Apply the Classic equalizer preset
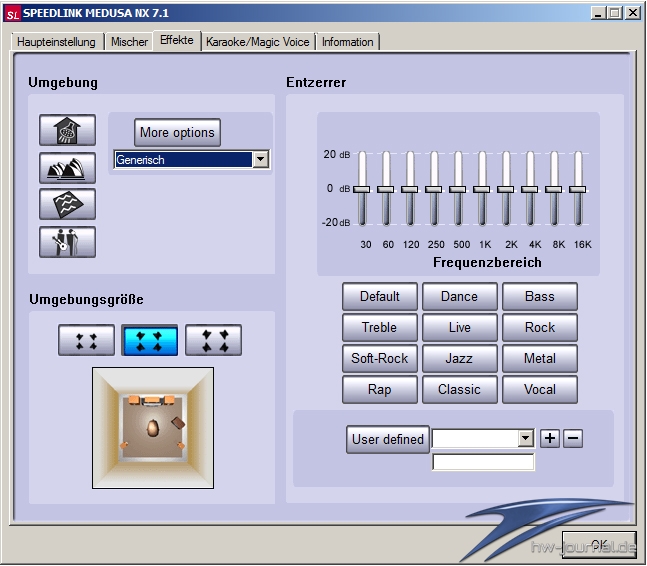 460,389
